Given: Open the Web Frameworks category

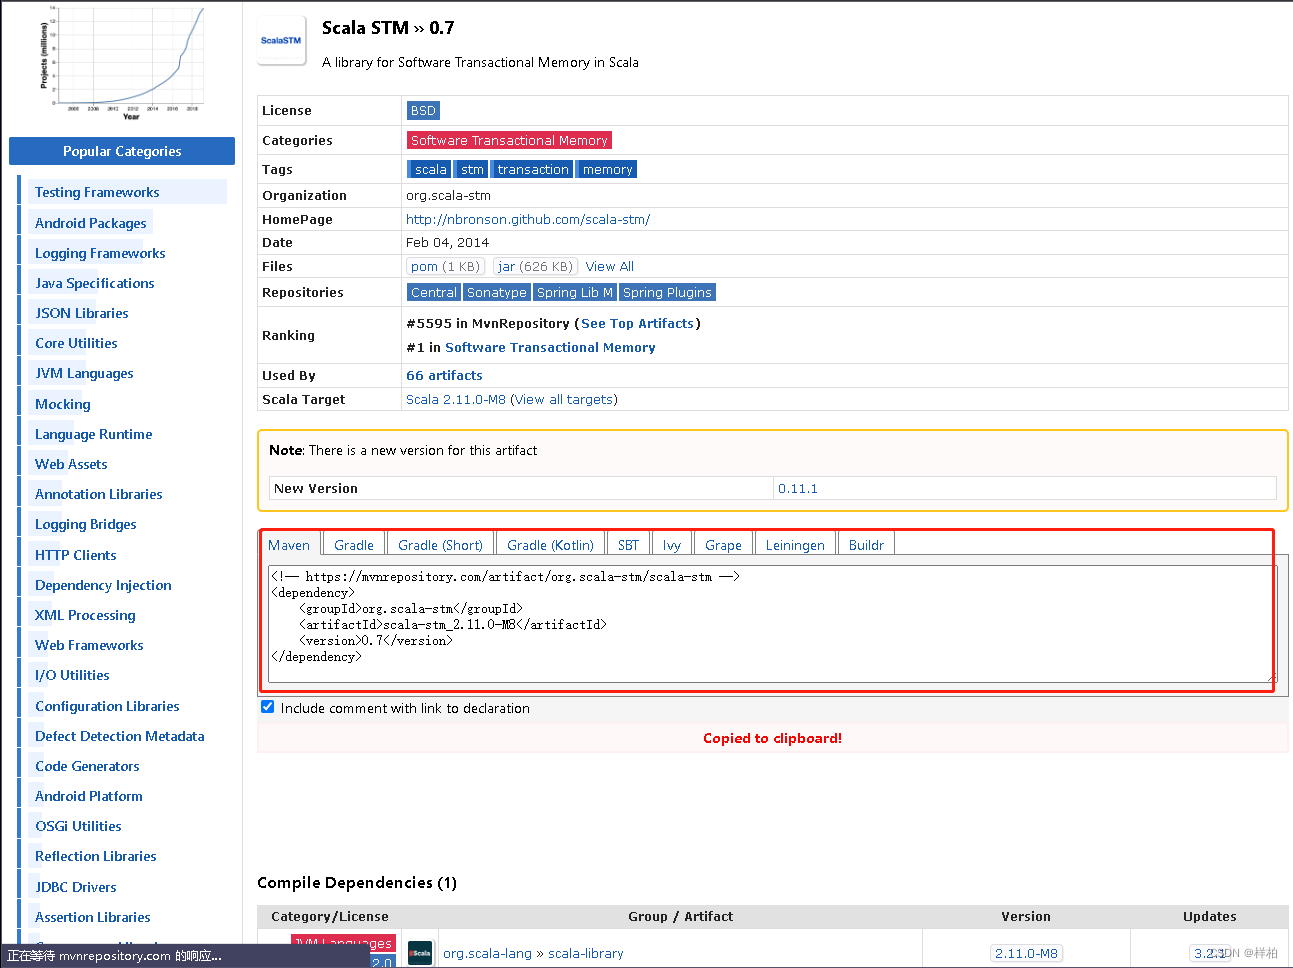Looking at the screenshot, I should pyautogui.click(x=89, y=646).
